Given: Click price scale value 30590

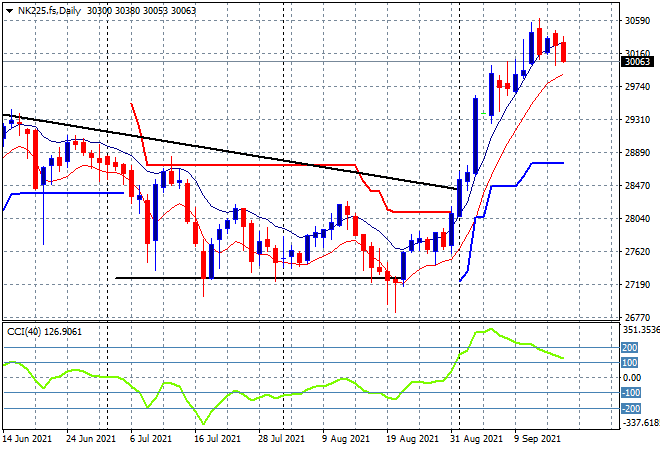Looking at the screenshot, I should (x=637, y=21).
